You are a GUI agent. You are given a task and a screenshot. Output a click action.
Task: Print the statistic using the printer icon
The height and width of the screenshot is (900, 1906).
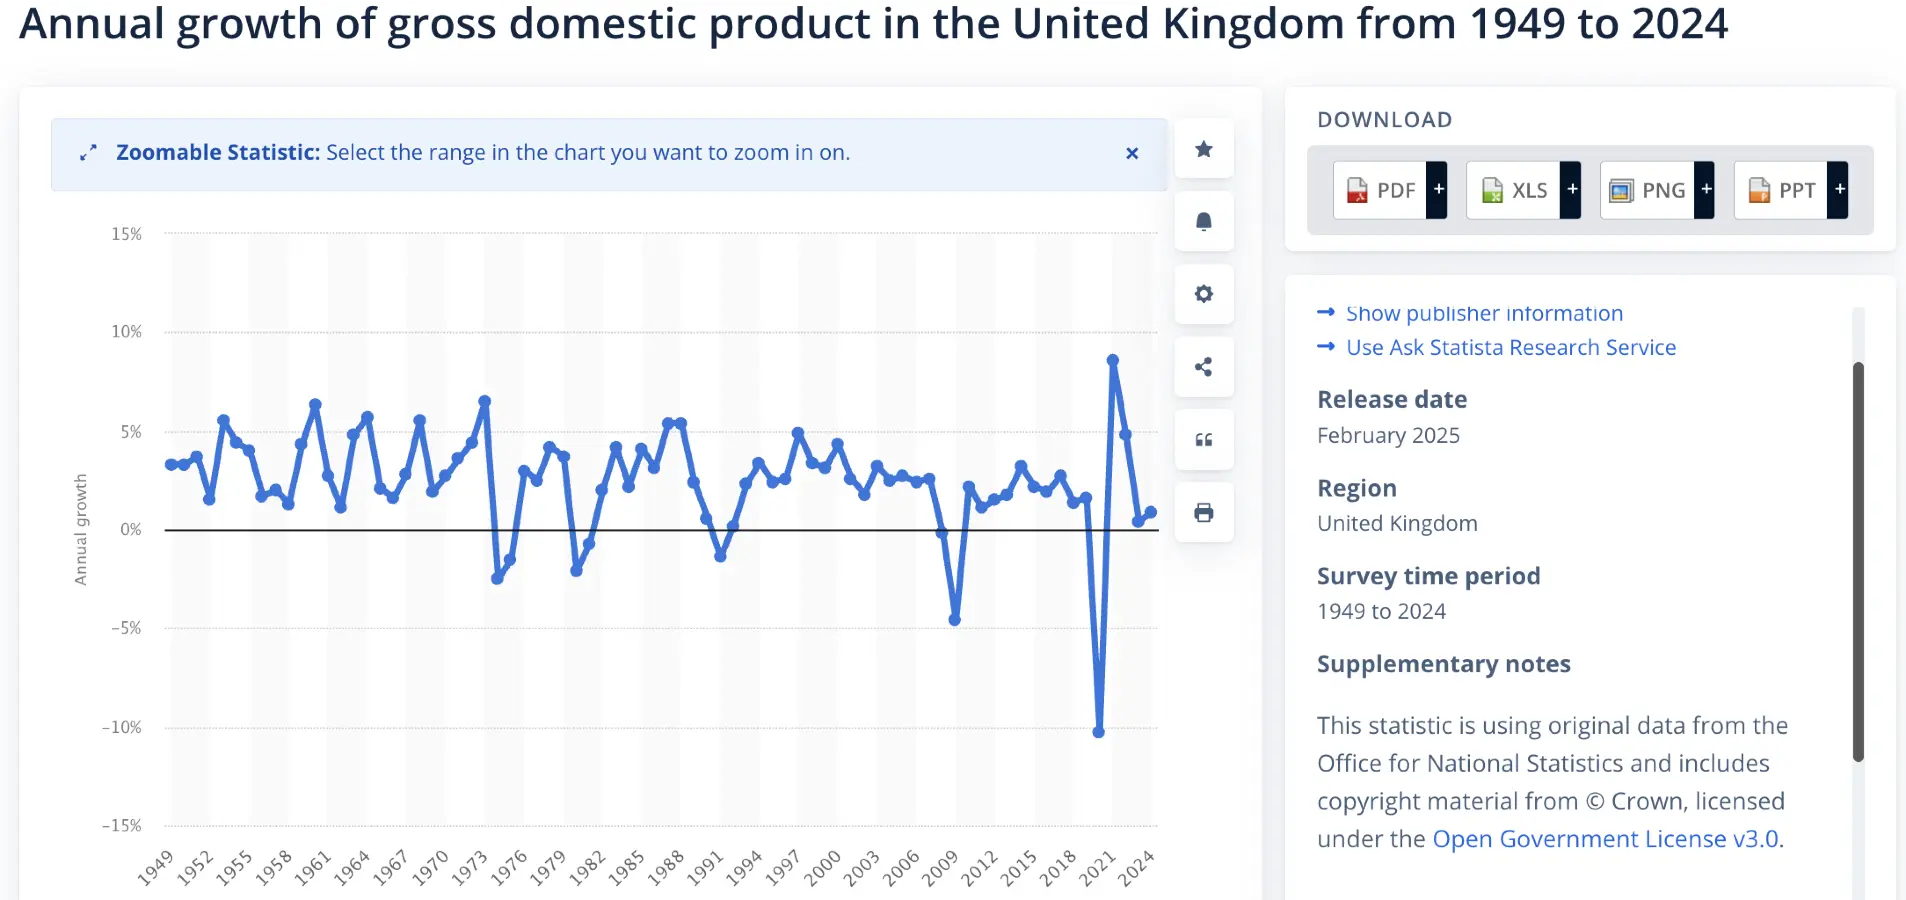point(1204,512)
